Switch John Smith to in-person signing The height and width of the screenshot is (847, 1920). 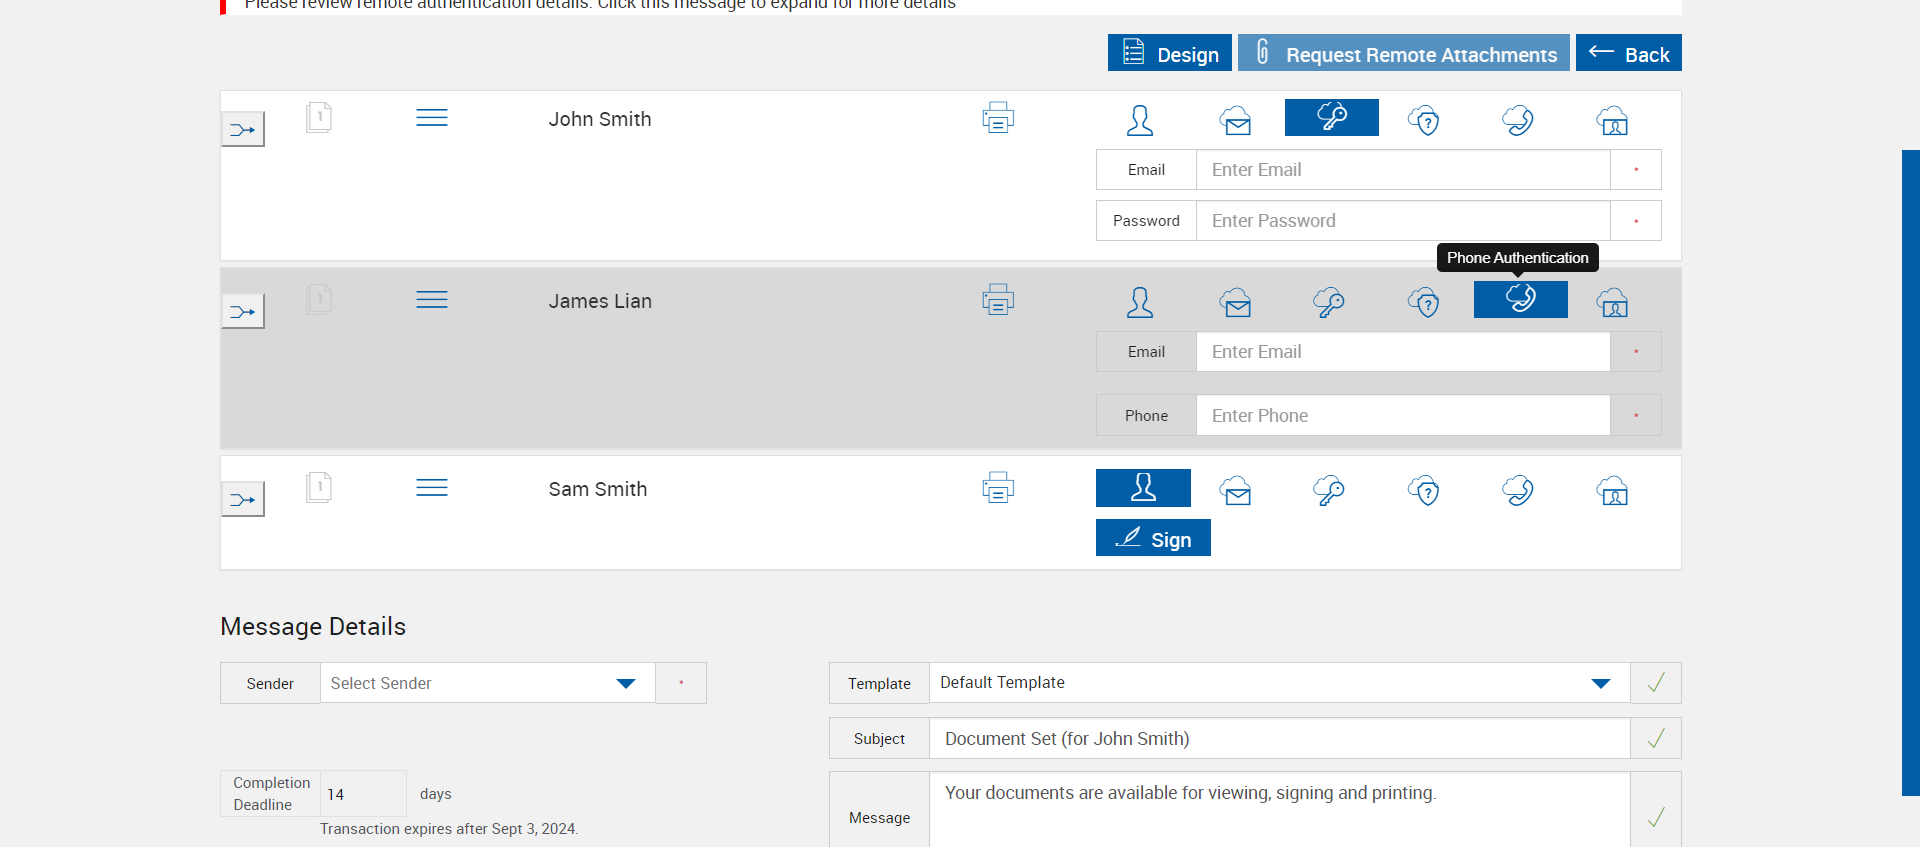1140,120
